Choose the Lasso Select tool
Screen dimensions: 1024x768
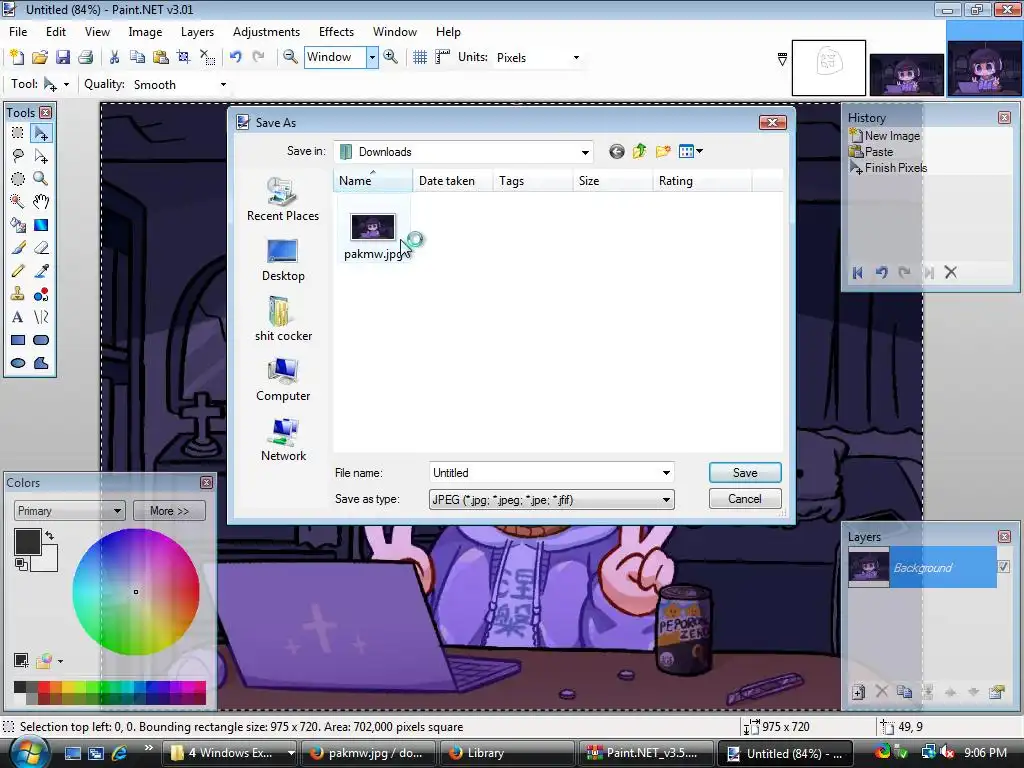18,156
